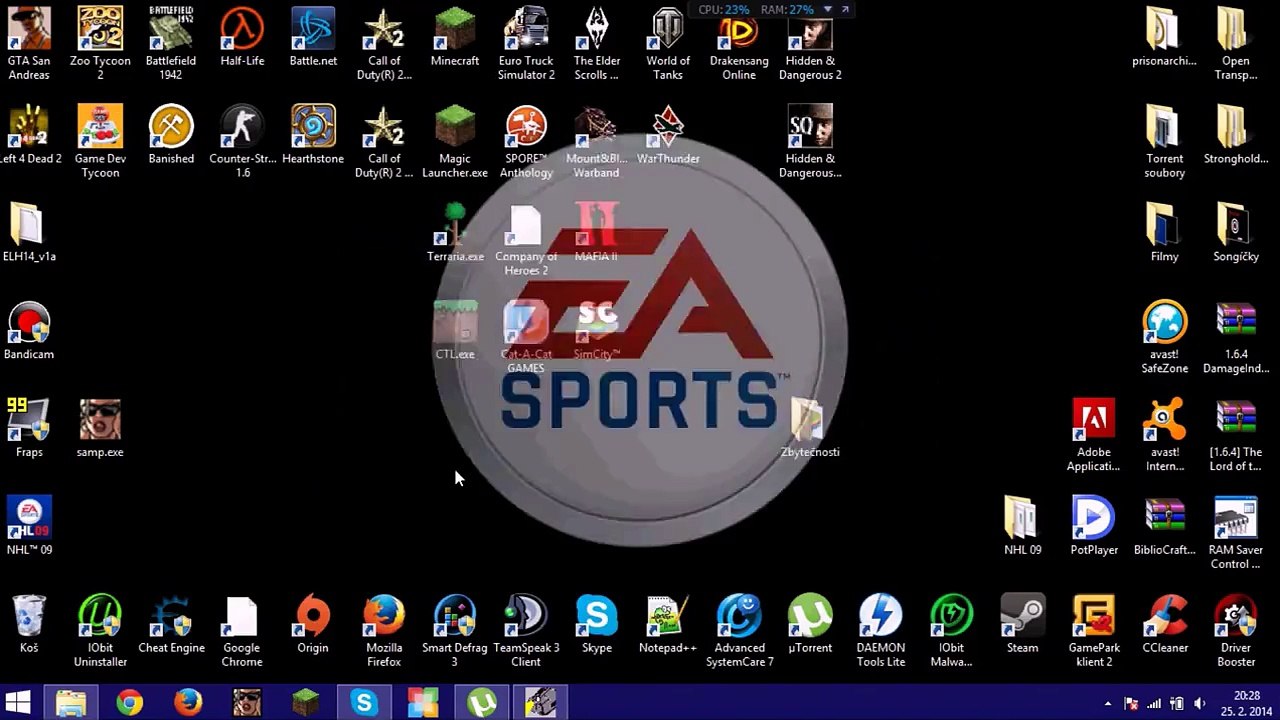Select the Minecraft desktop shortcut
The width and height of the screenshot is (1280, 720).
point(455,37)
